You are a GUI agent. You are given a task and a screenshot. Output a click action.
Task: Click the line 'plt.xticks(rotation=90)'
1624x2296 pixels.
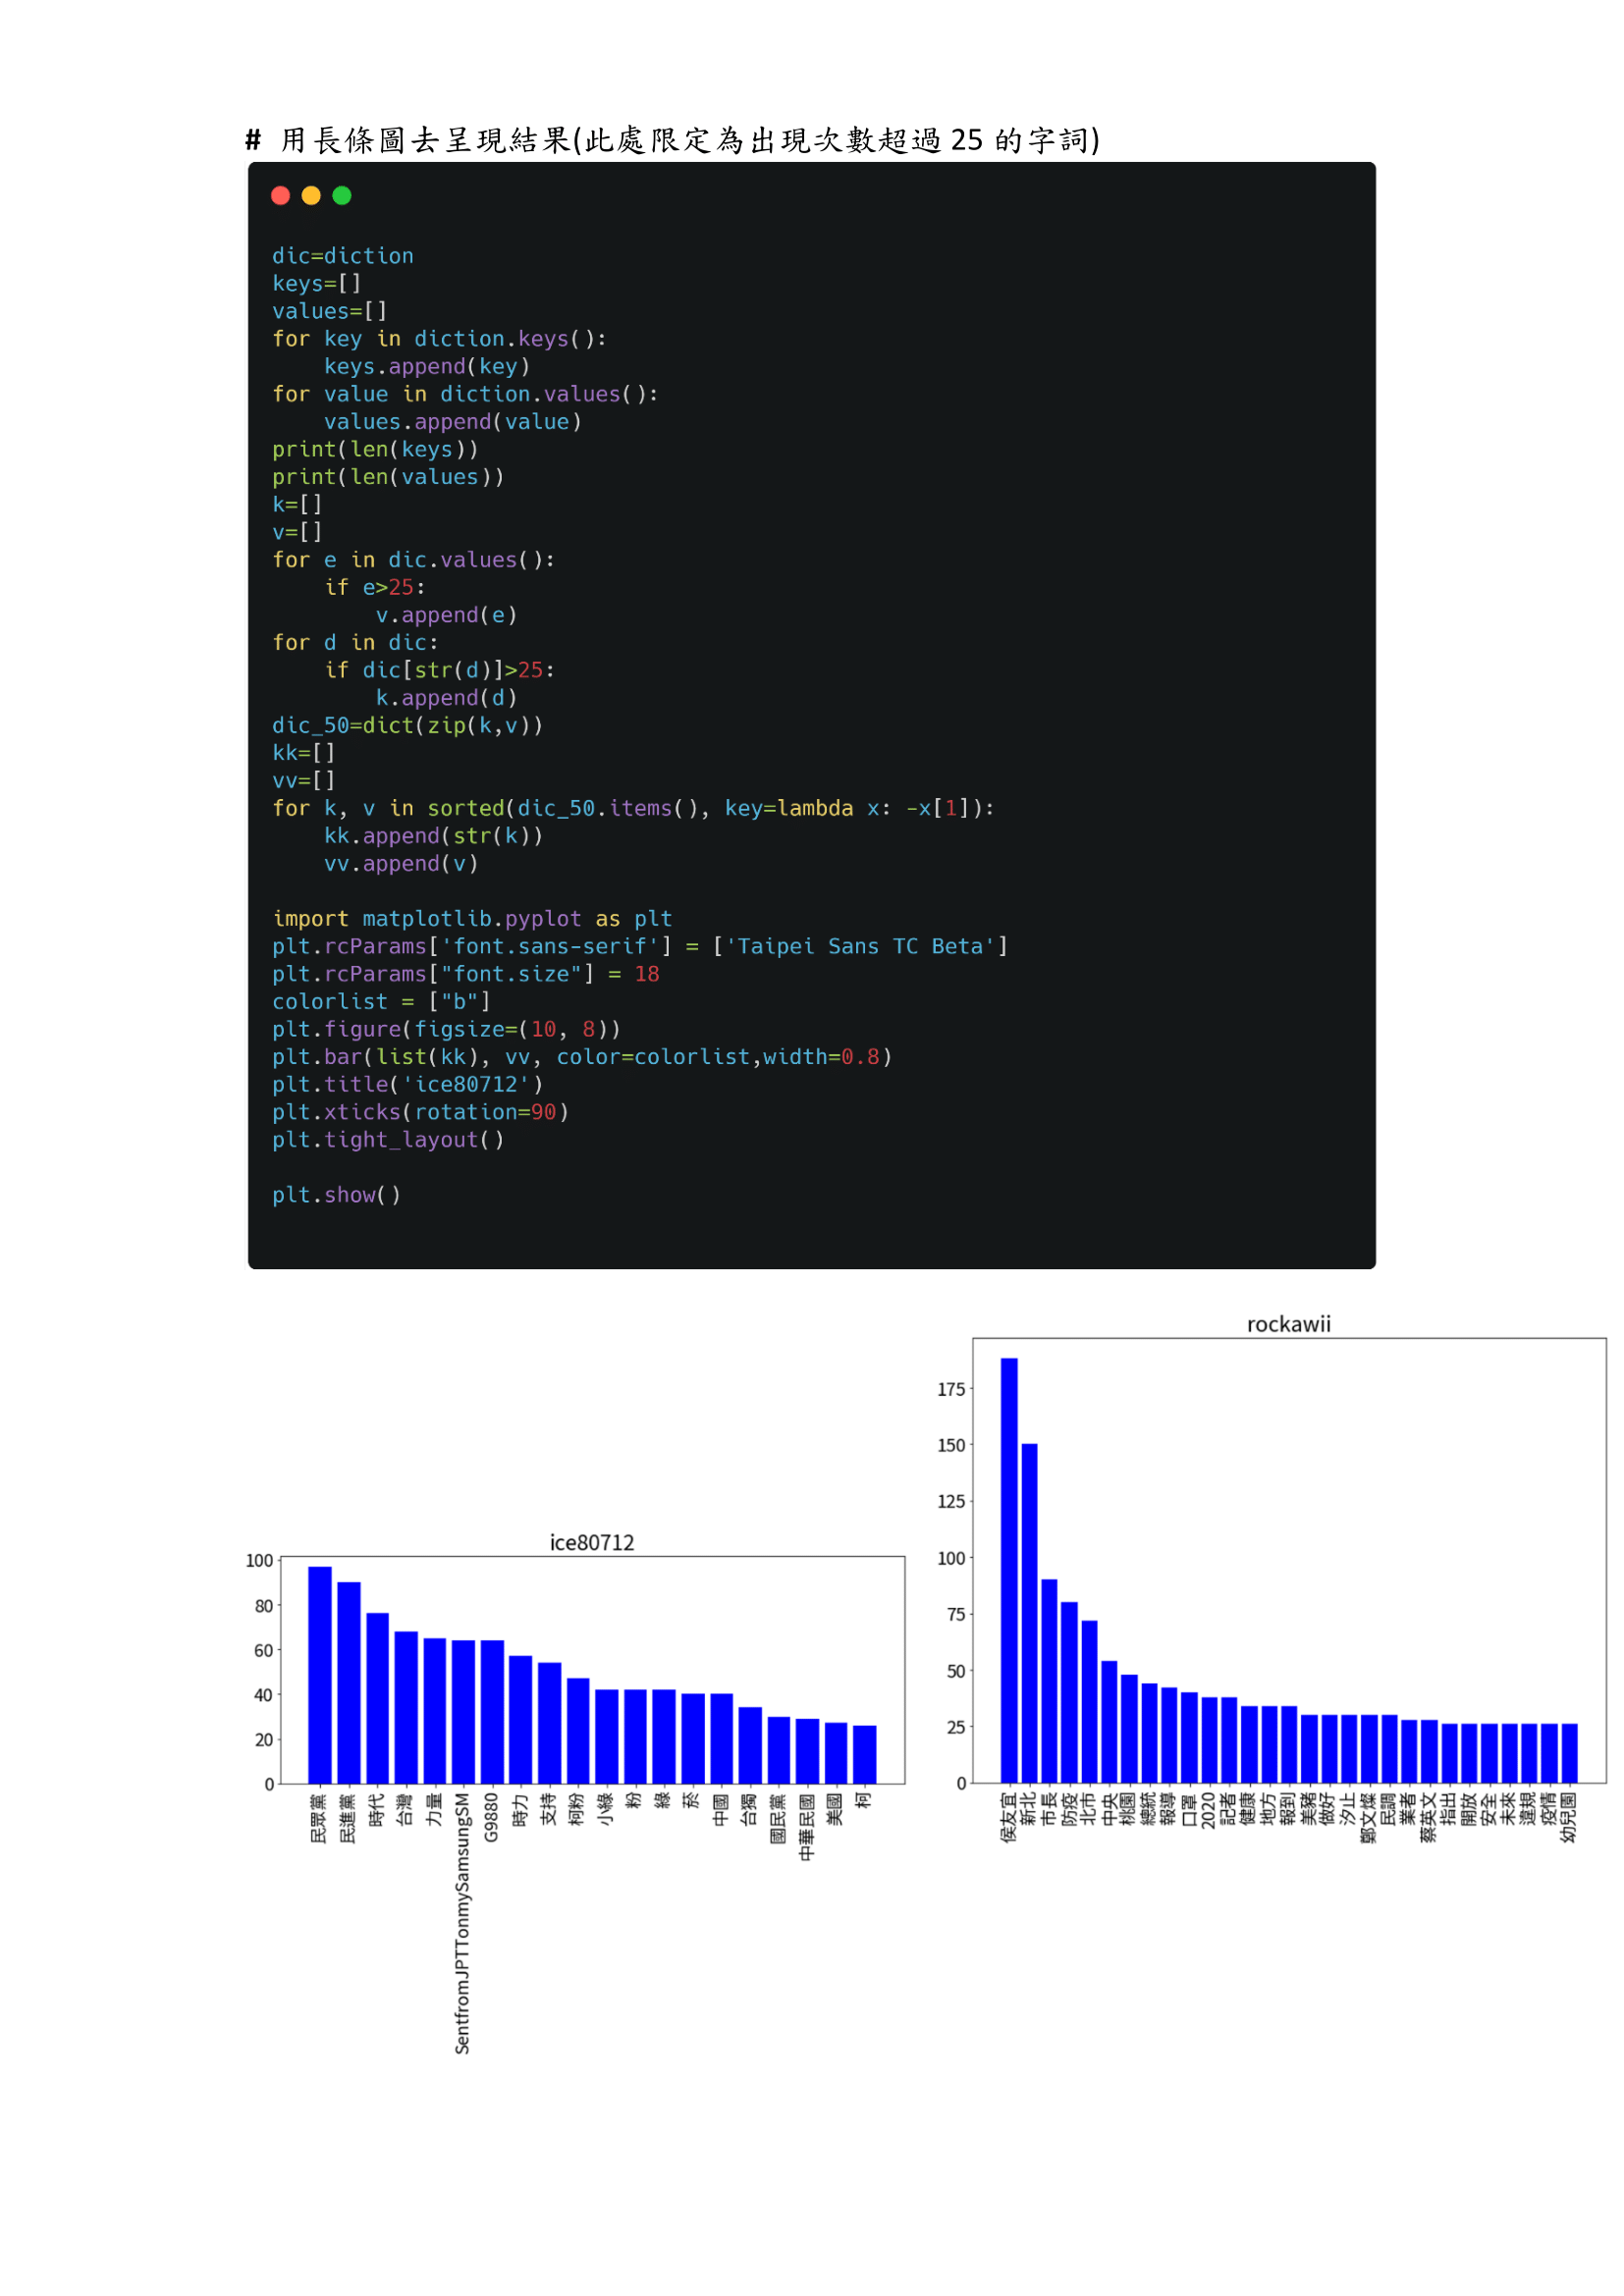click(x=421, y=1113)
